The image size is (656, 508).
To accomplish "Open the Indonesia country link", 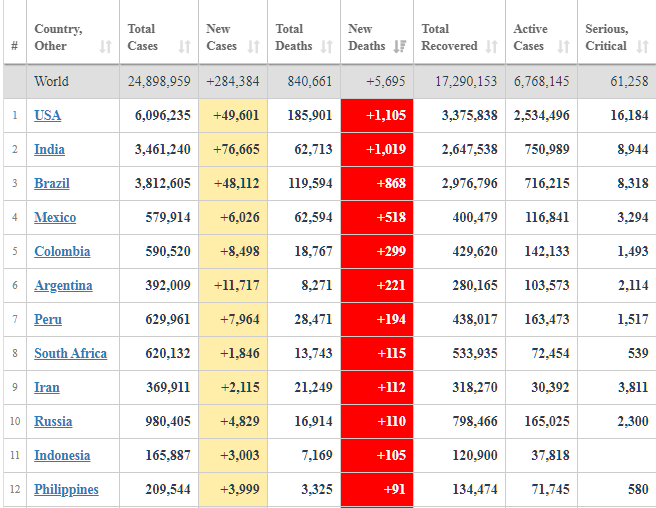I will [62, 455].
